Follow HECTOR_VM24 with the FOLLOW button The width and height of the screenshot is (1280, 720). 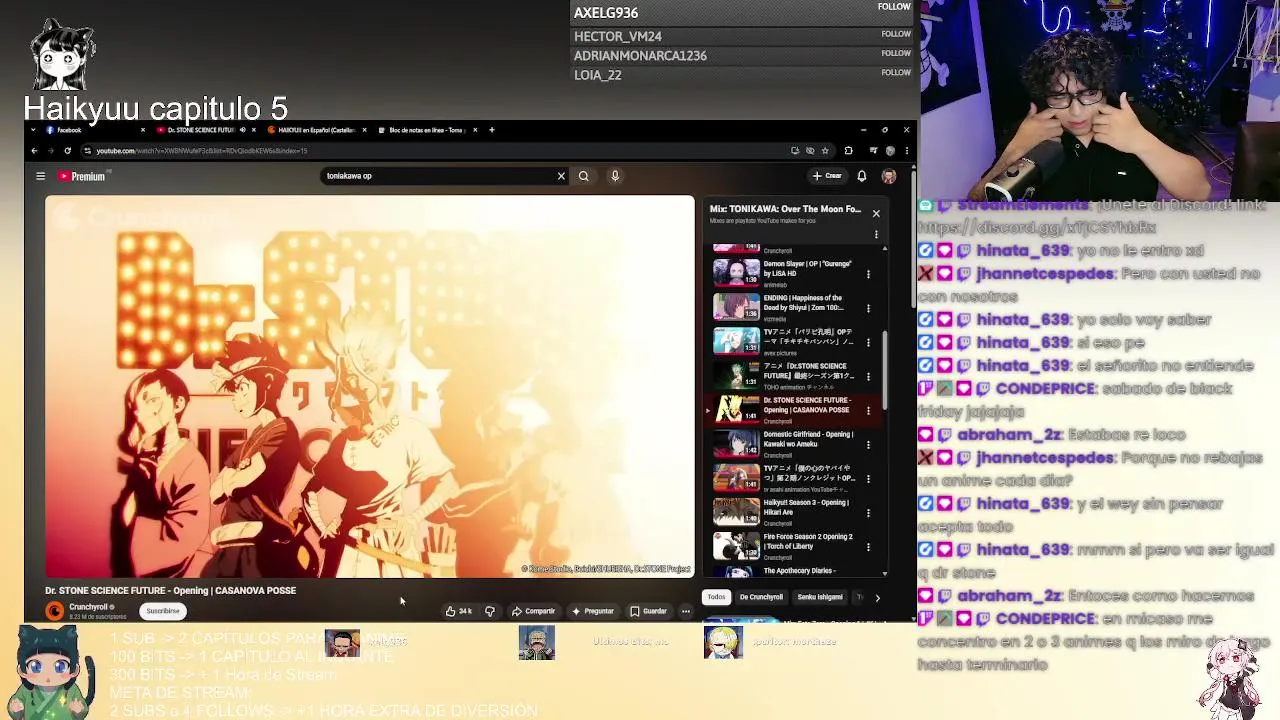[x=896, y=34]
